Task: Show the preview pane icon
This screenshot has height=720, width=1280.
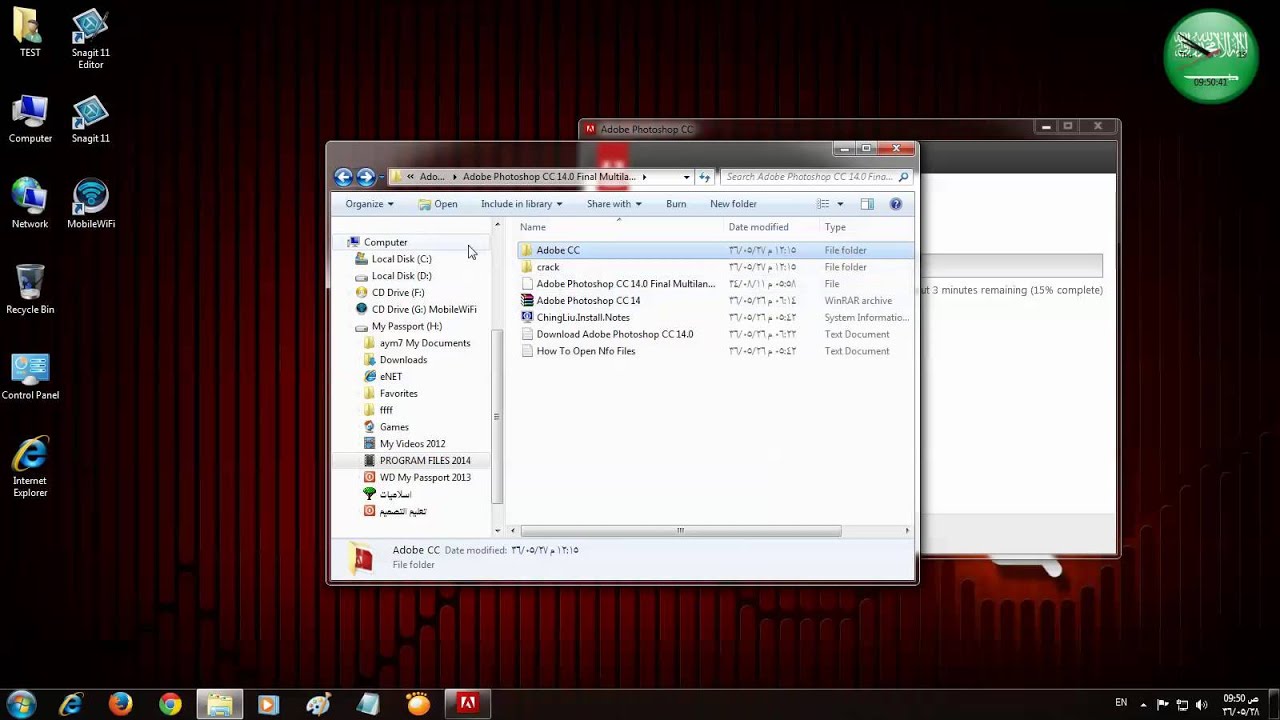Action: point(867,204)
